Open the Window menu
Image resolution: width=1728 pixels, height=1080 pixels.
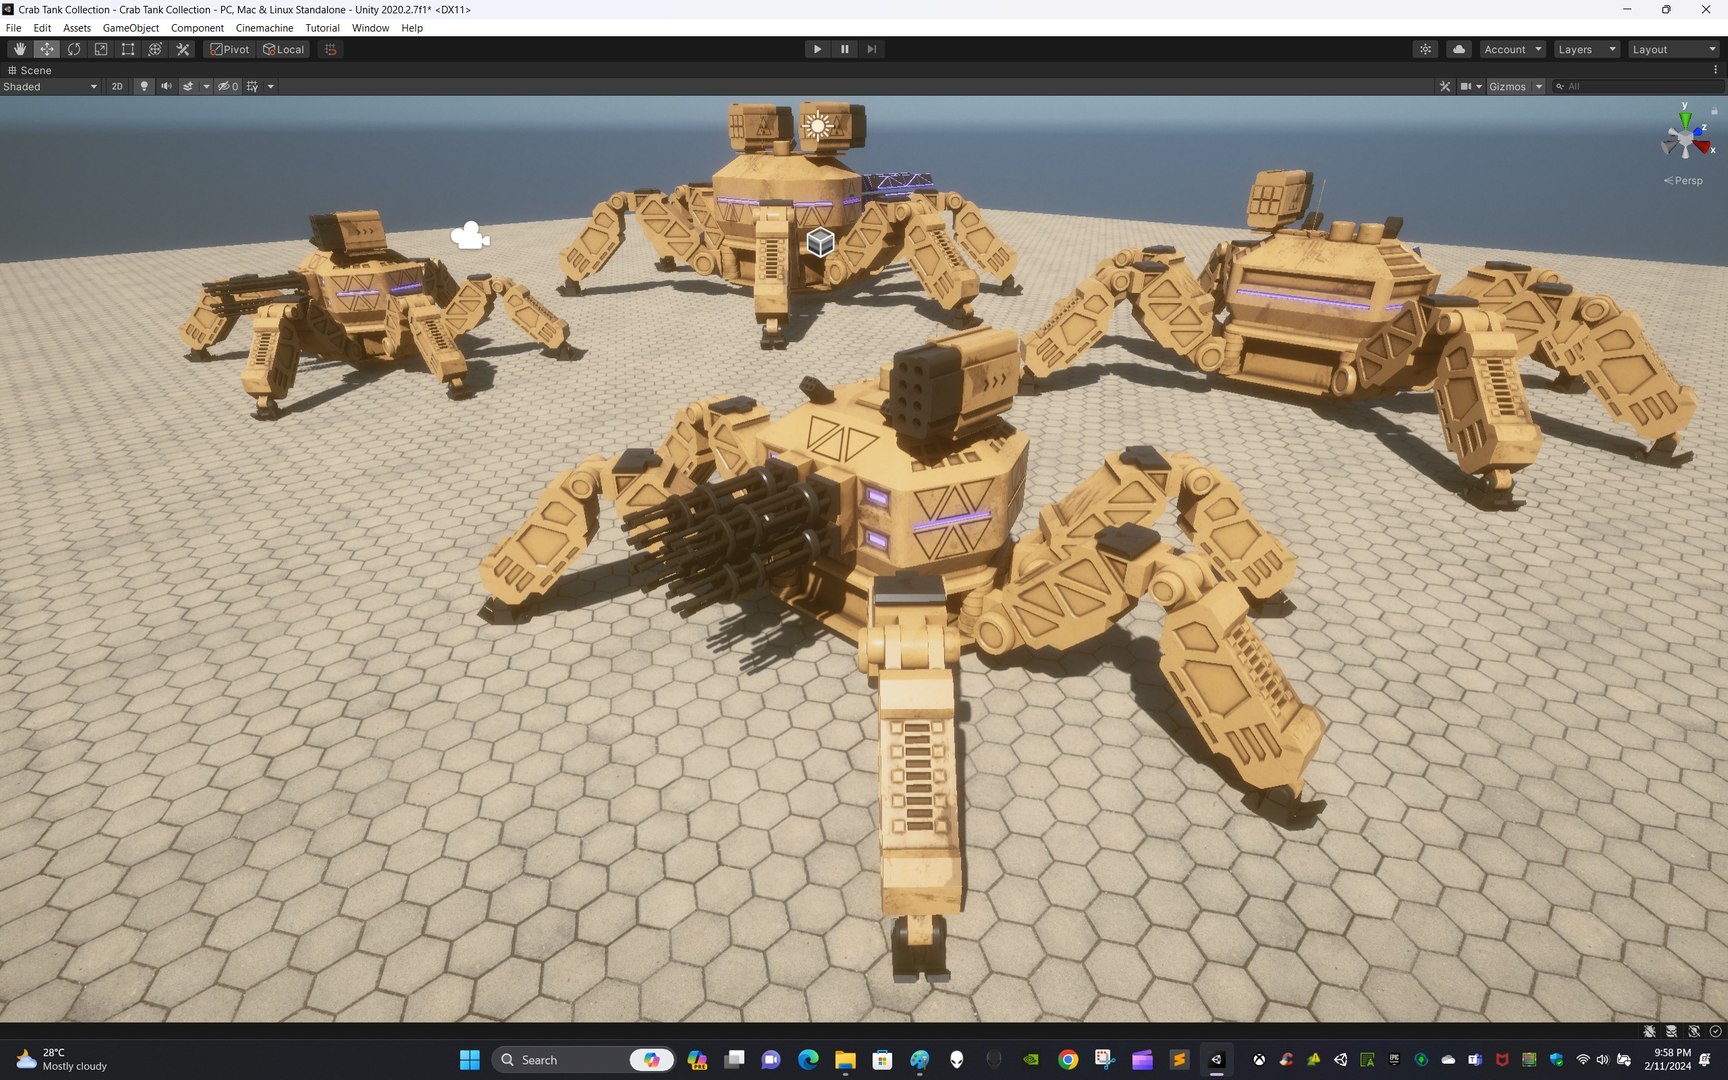(370, 28)
